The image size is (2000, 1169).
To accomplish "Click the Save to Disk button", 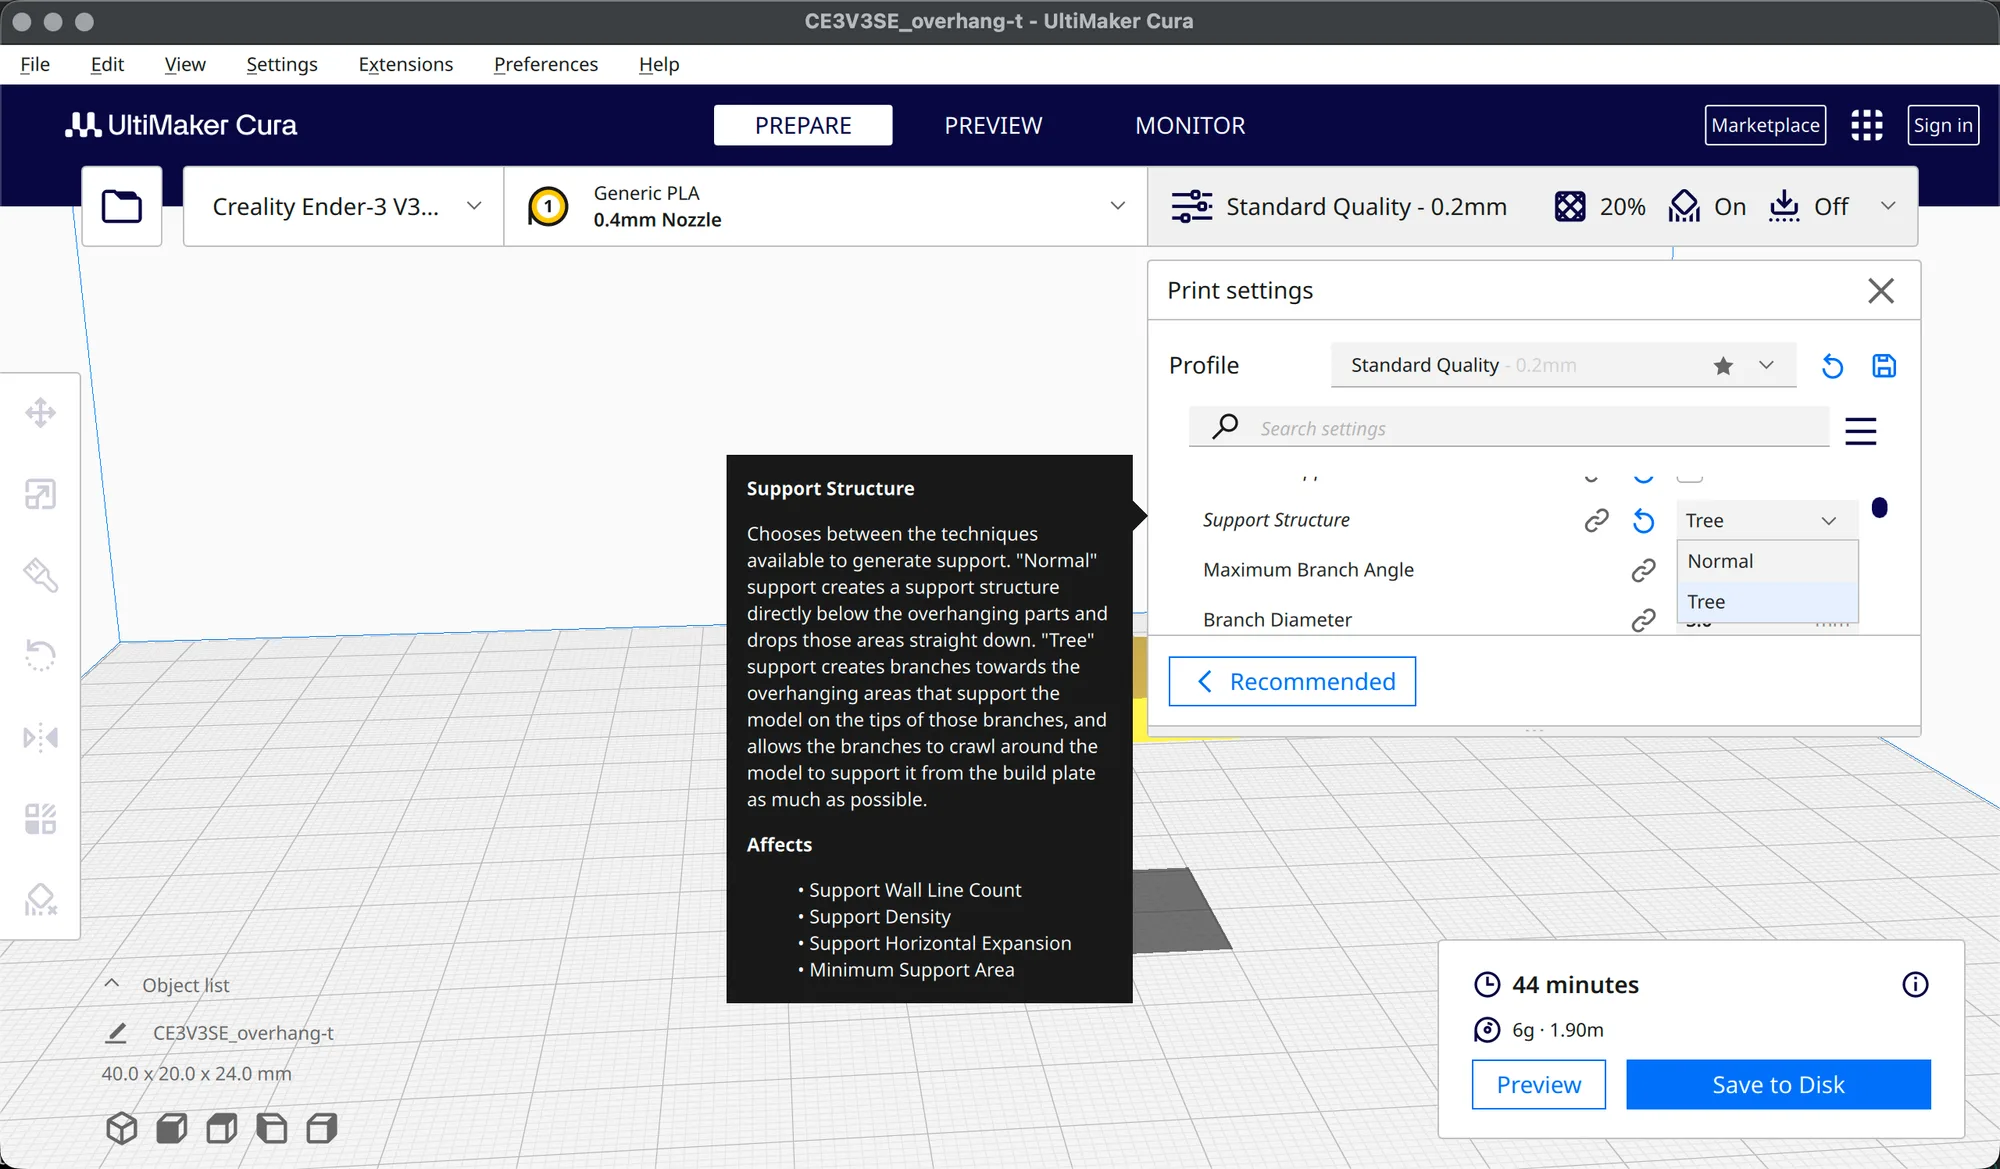I will (1778, 1085).
